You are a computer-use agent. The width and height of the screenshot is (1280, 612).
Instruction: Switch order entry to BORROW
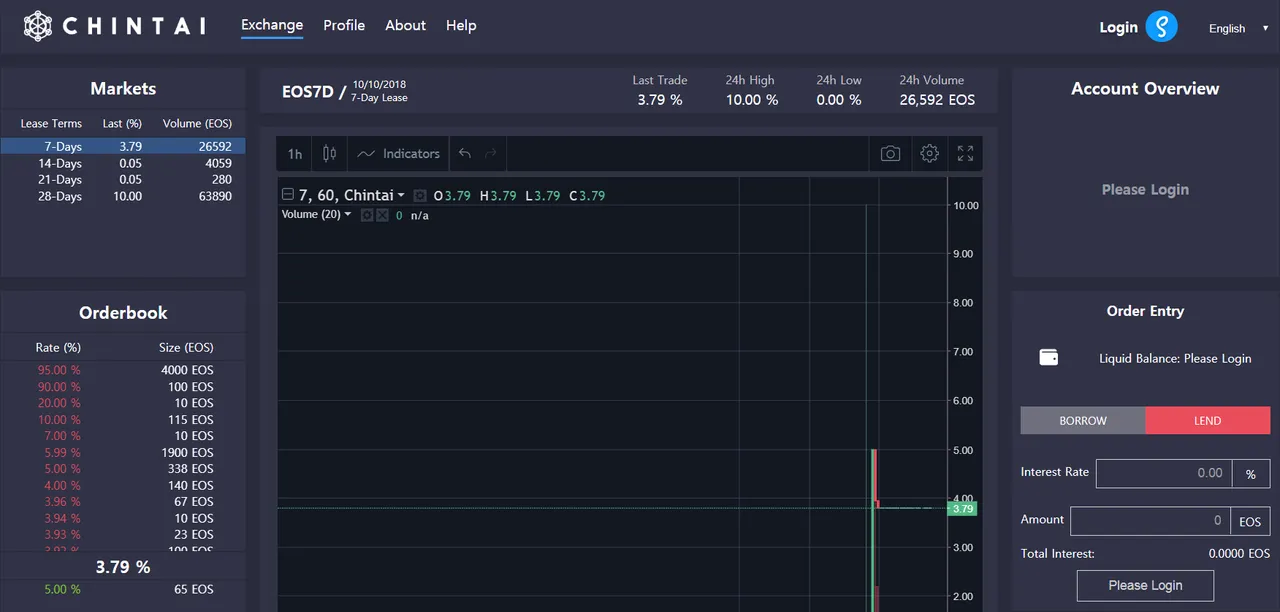[1083, 421]
